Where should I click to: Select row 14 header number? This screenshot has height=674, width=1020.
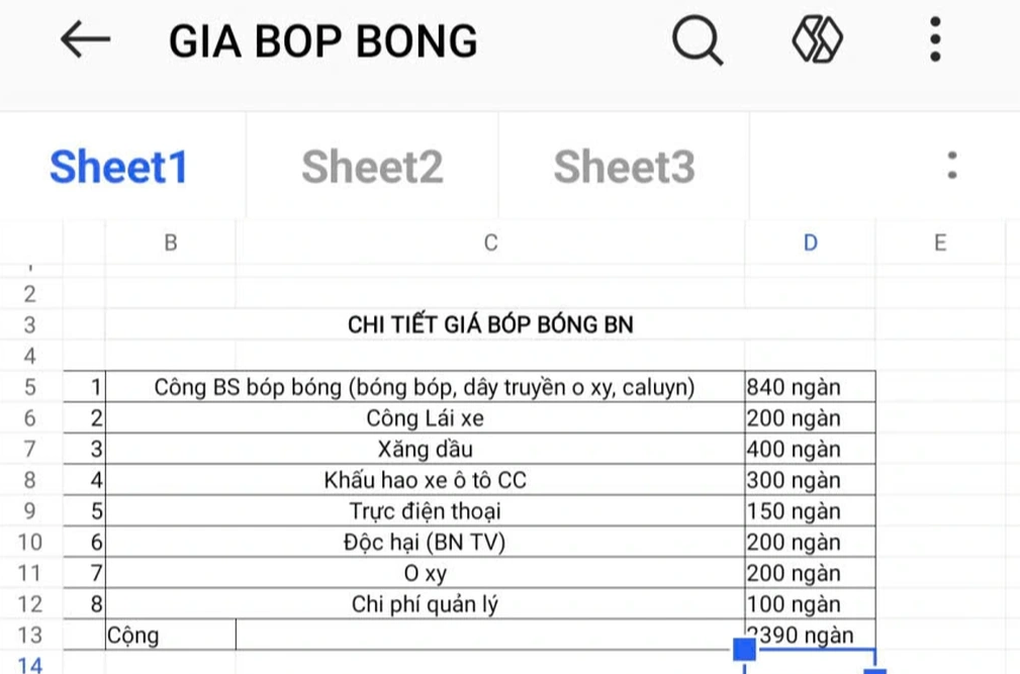point(30,664)
